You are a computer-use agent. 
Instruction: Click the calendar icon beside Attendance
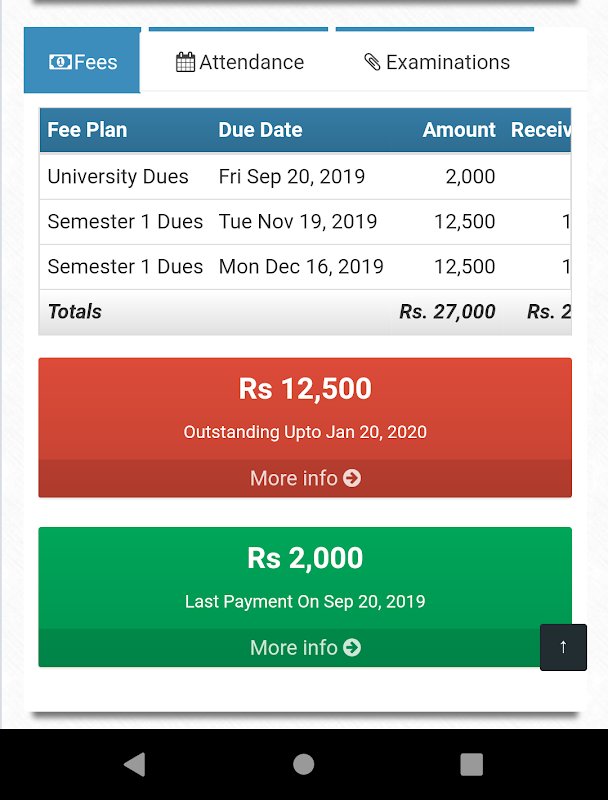pos(186,62)
